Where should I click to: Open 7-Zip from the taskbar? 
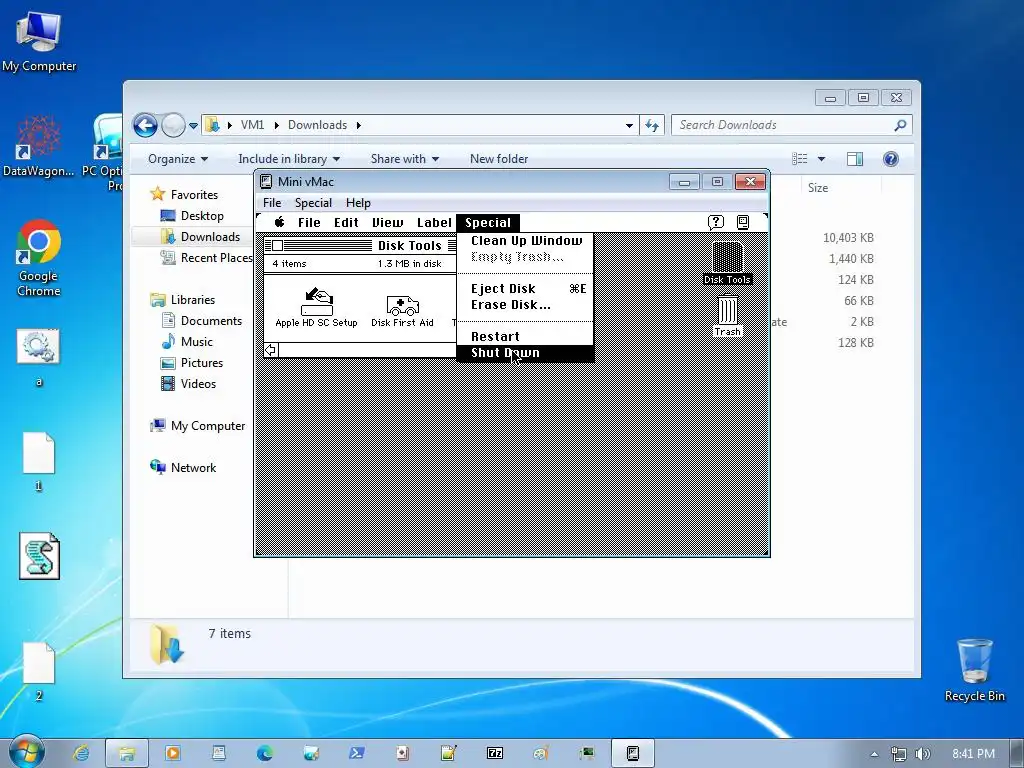[x=495, y=753]
